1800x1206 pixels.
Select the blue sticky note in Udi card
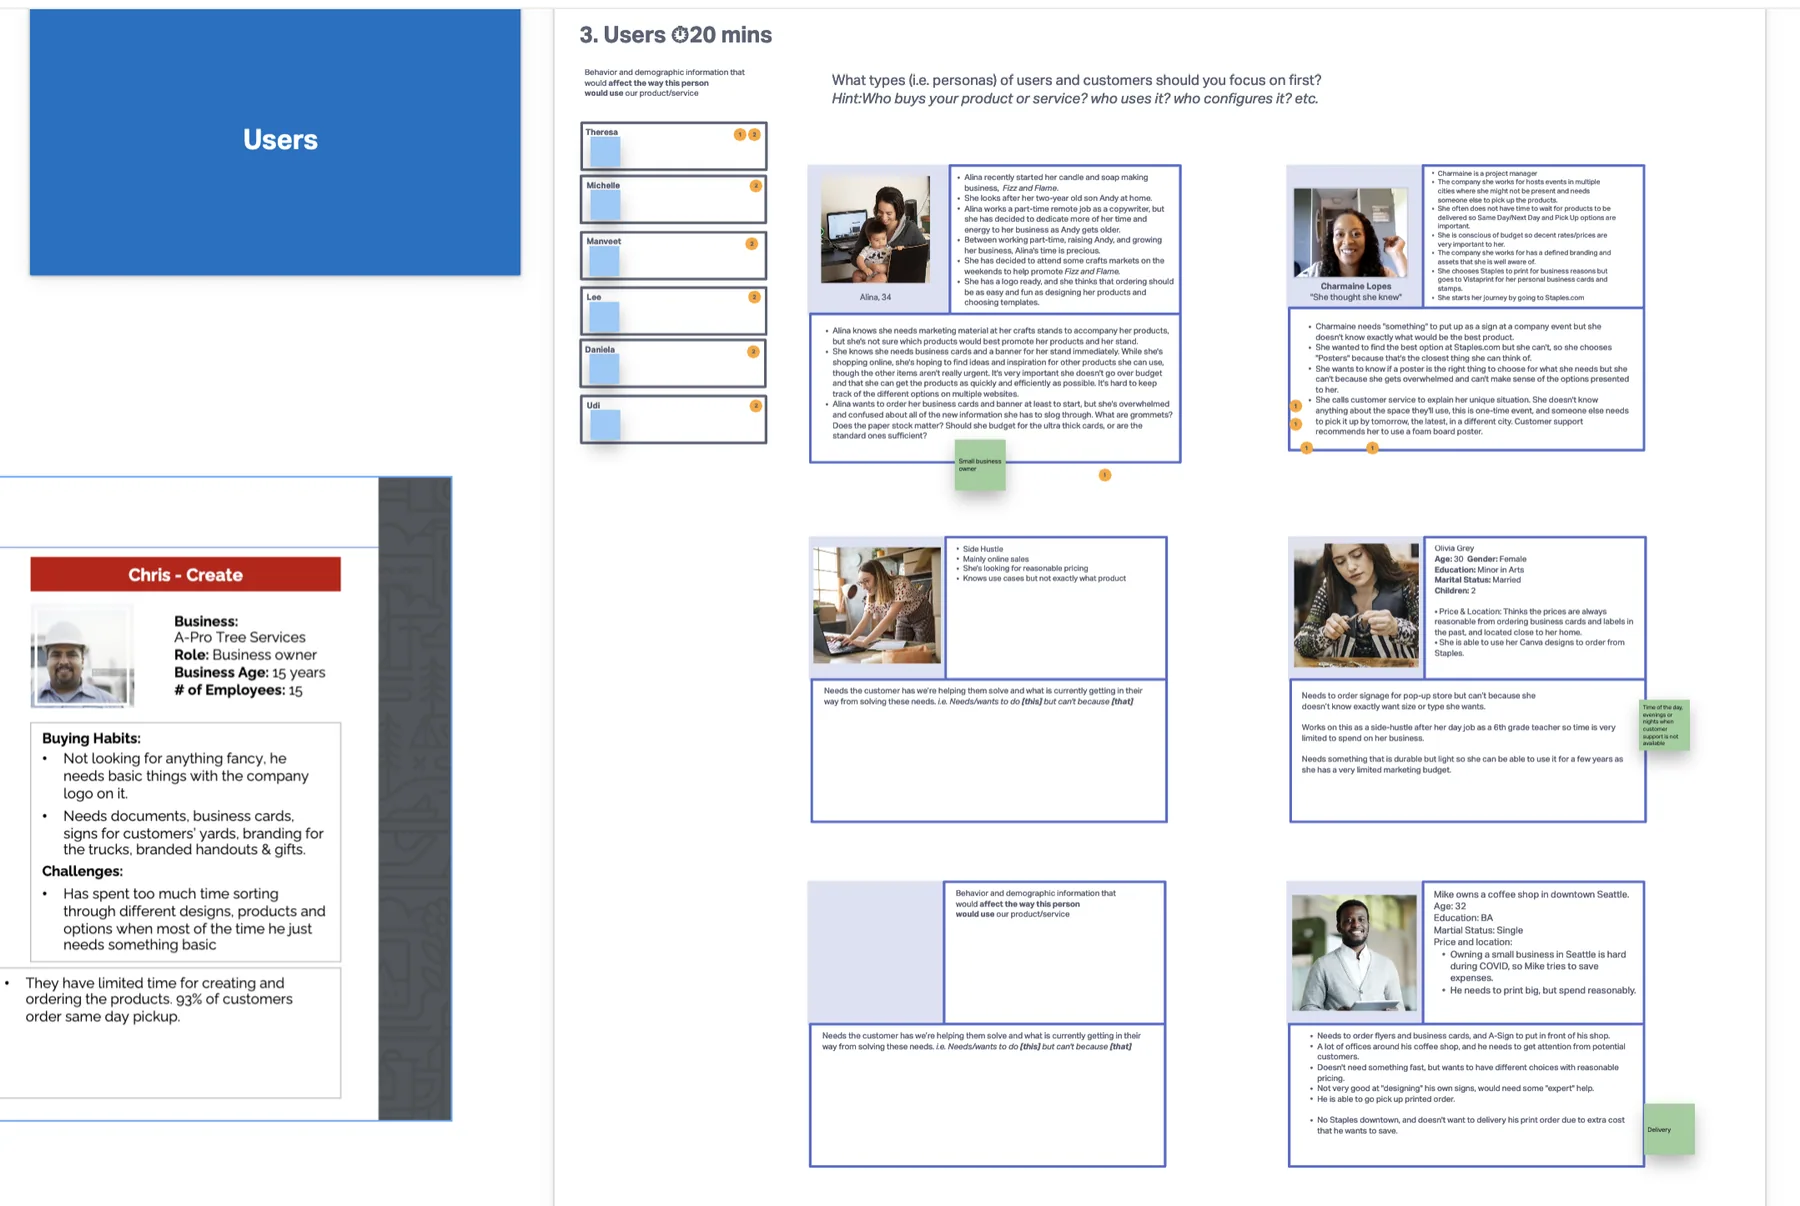pos(605,425)
